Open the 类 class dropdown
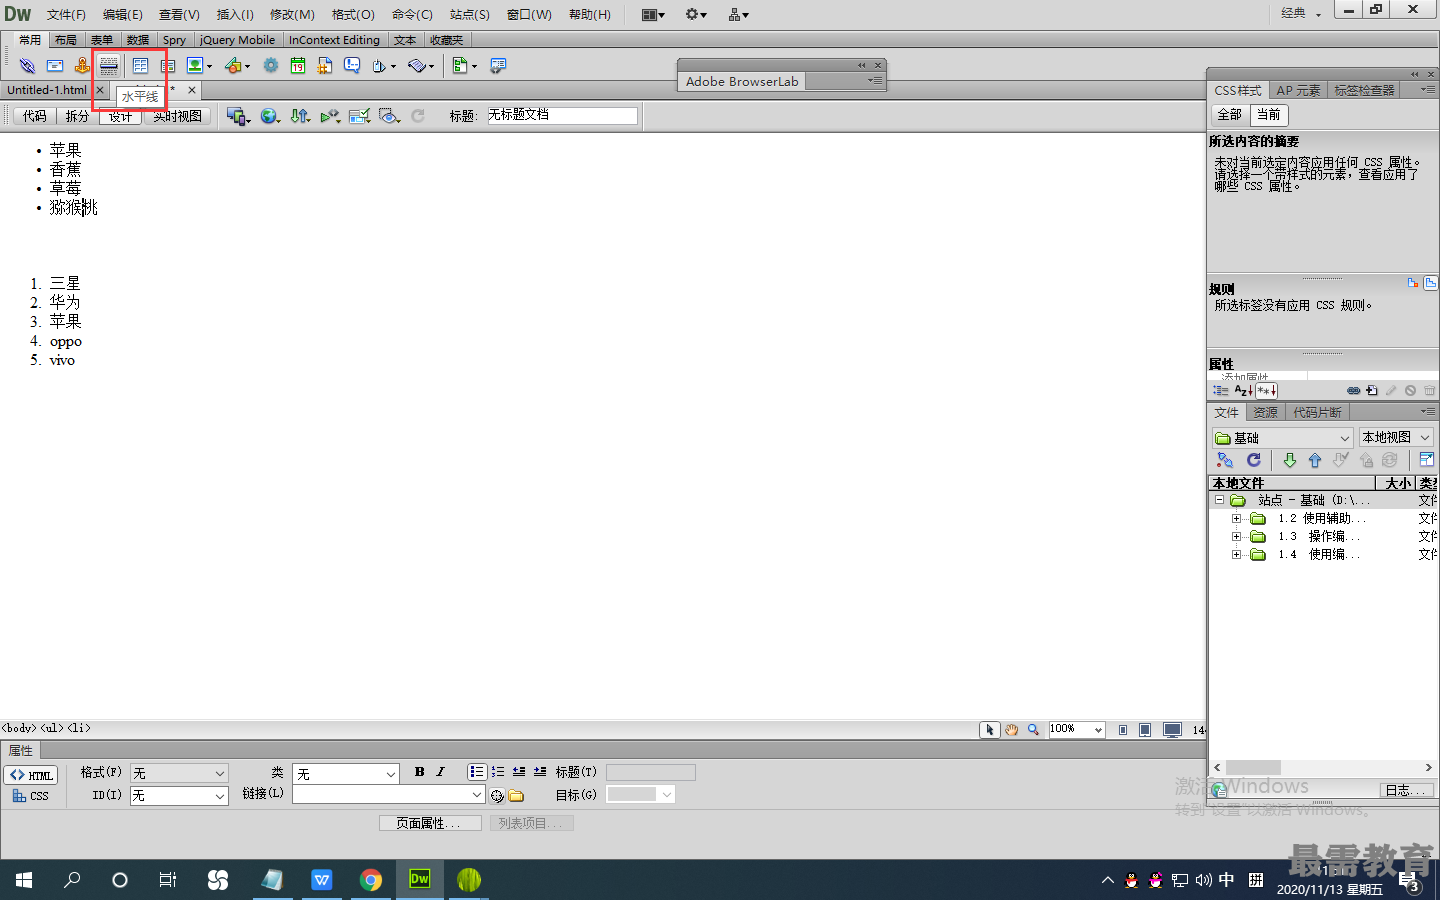Screen dimensions: 1440x900 coord(346,774)
